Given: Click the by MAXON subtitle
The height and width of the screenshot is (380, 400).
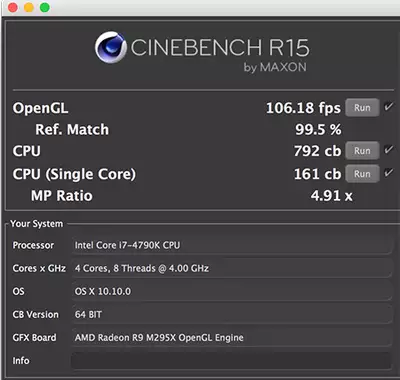Looking at the screenshot, I should [275, 67].
